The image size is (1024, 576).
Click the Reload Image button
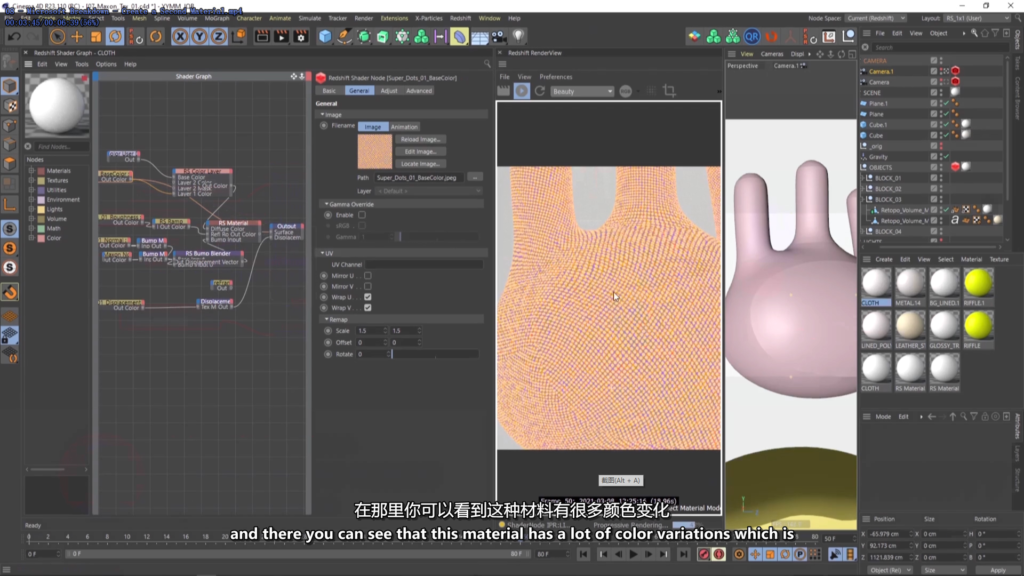pyautogui.click(x=421, y=139)
